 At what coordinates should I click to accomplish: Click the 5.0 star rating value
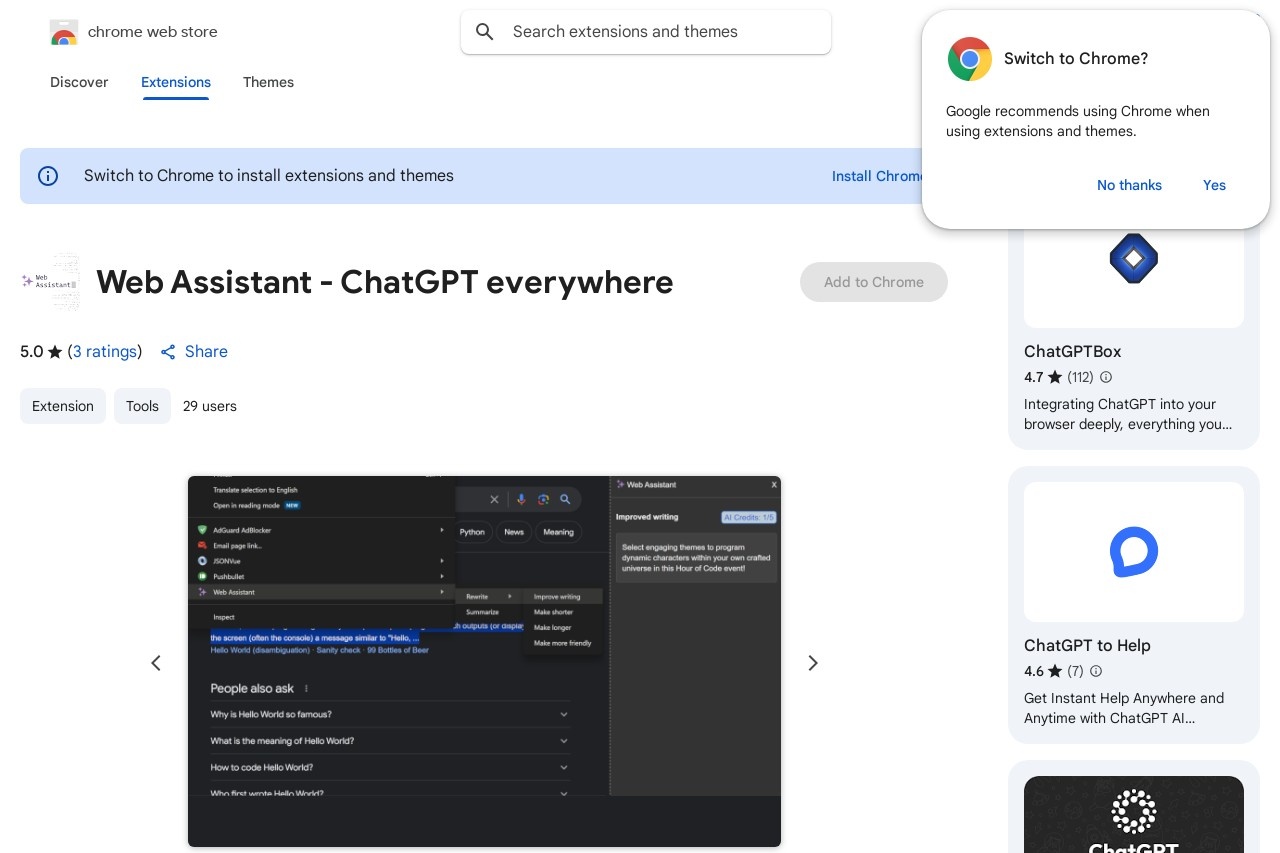(x=32, y=352)
